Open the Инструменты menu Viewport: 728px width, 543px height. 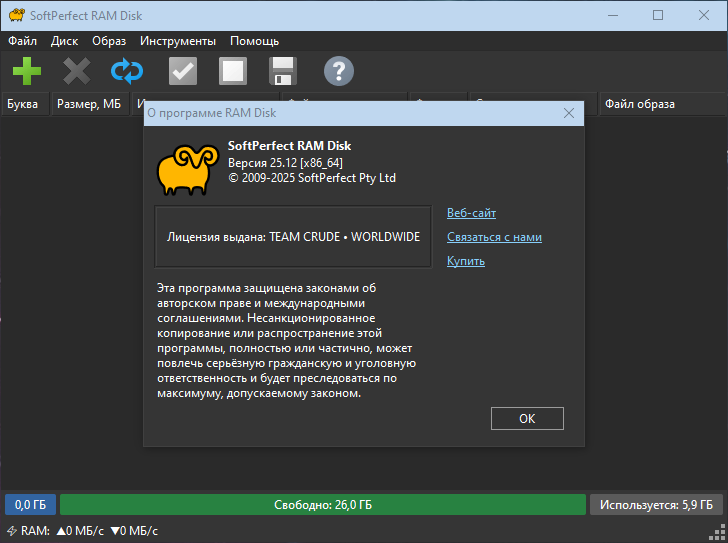(x=178, y=41)
